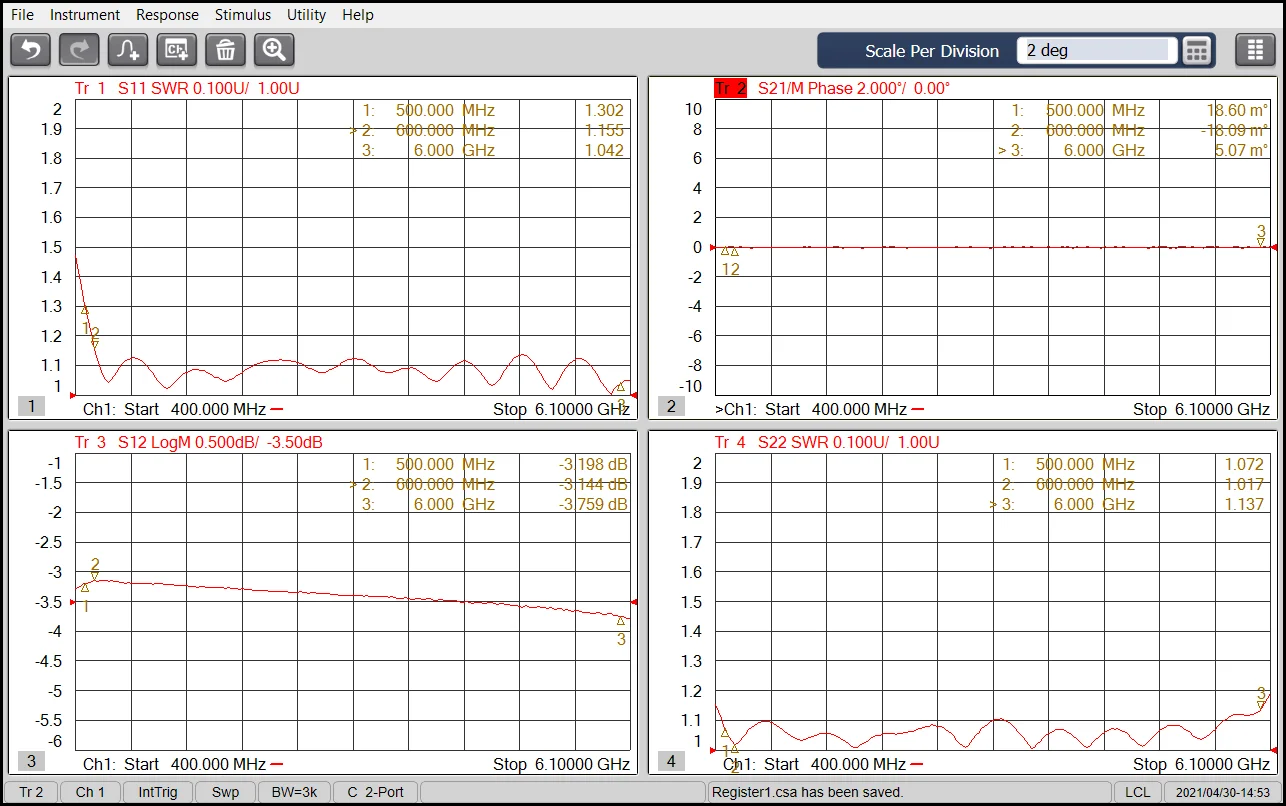Click the Zoom magnifier icon in the toolbar
The width and height of the screenshot is (1286, 806).
[274, 49]
